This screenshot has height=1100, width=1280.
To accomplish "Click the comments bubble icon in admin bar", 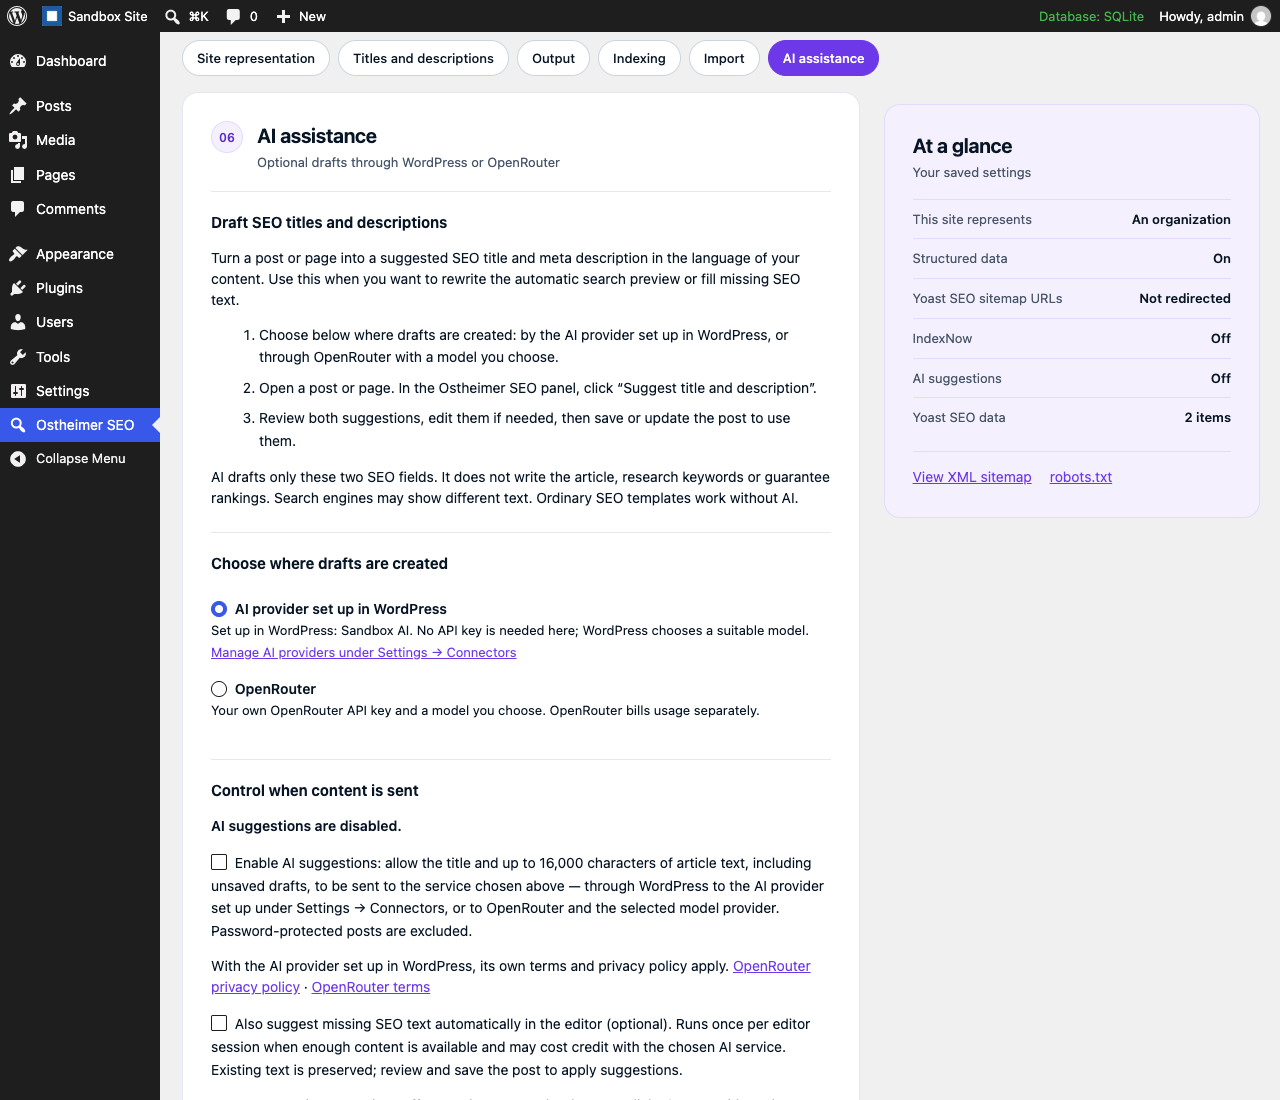I will point(233,16).
